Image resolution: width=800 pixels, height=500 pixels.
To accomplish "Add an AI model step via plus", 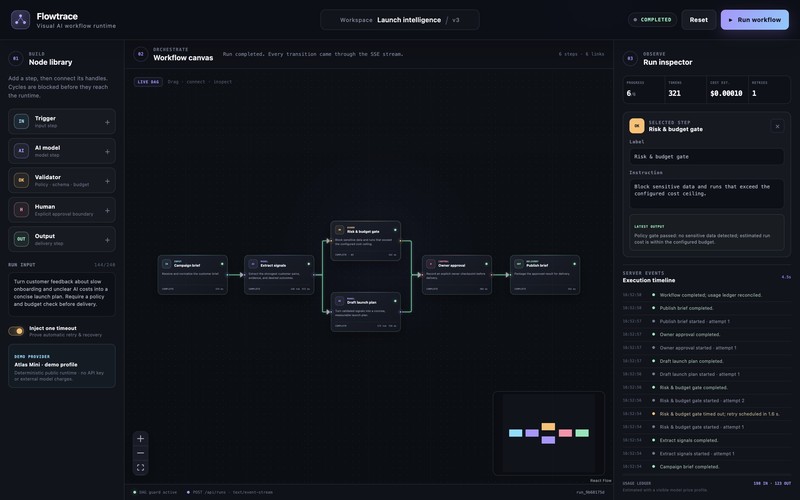I will click(107, 152).
